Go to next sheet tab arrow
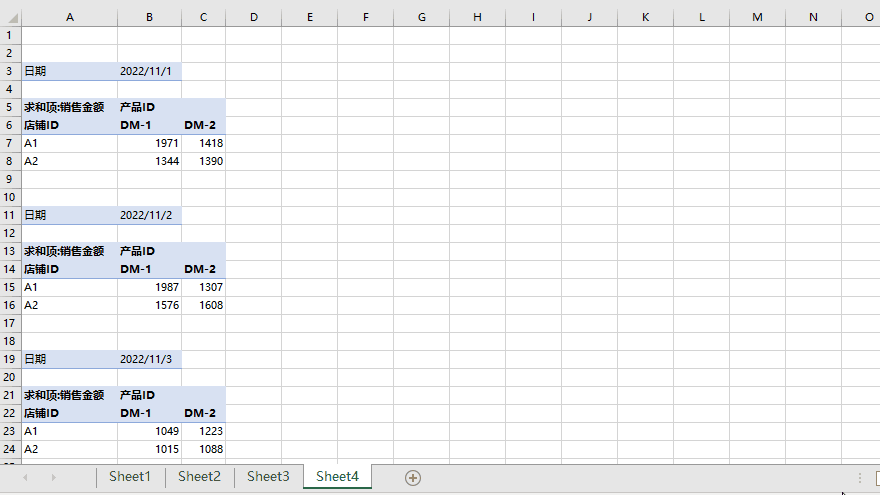880x495 pixels. 53,478
